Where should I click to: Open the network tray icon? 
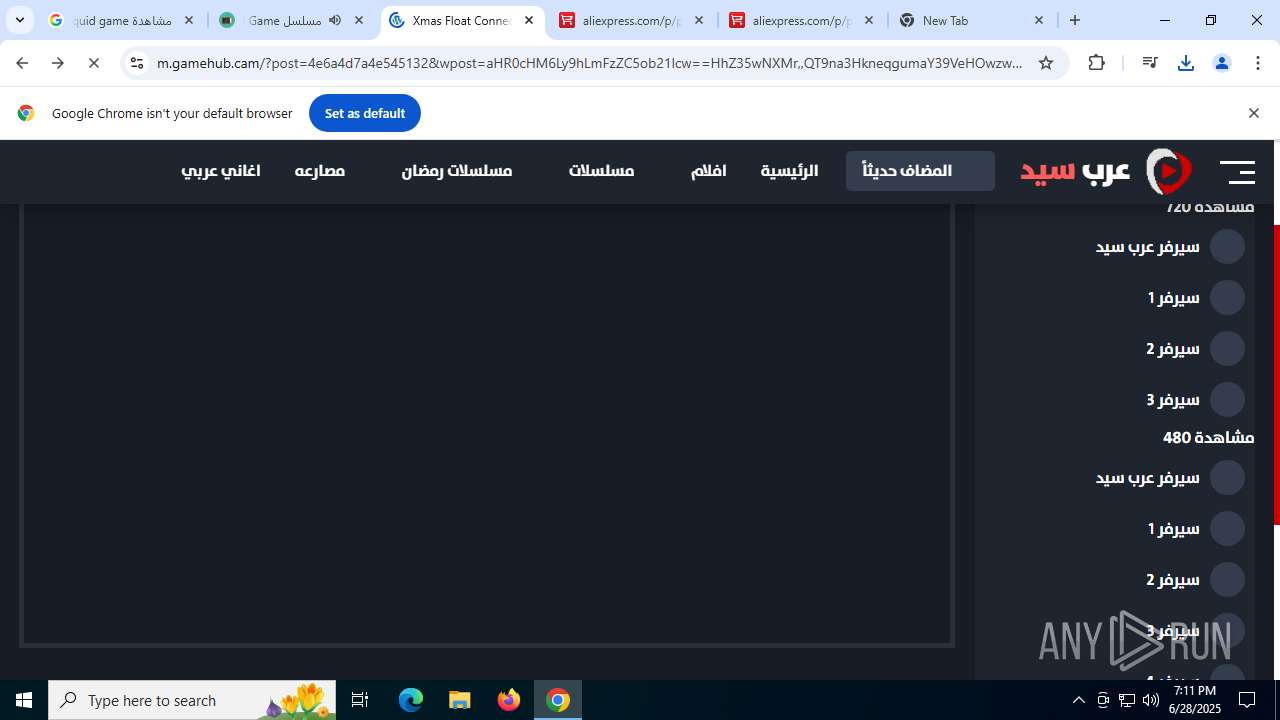[x=1127, y=700]
